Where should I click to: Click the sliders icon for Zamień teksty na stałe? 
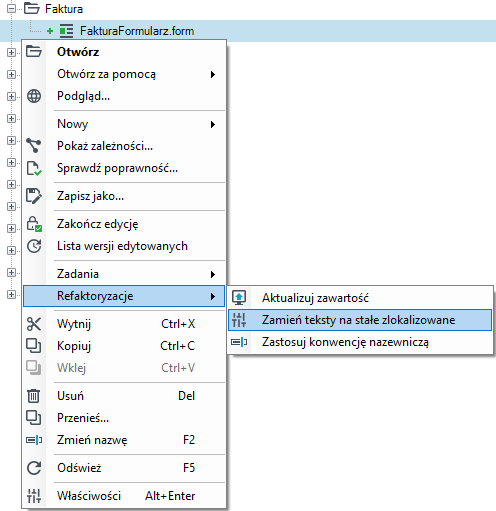[x=239, y=320]
